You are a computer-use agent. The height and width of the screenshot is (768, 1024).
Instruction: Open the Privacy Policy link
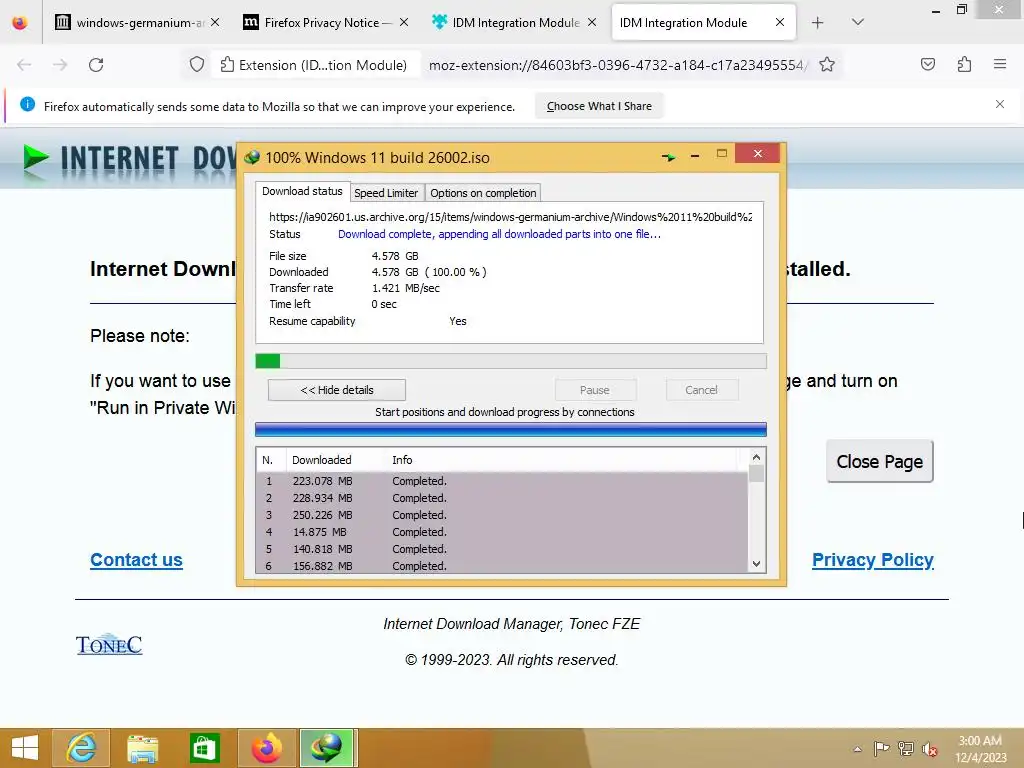click(x=872, y=560)
